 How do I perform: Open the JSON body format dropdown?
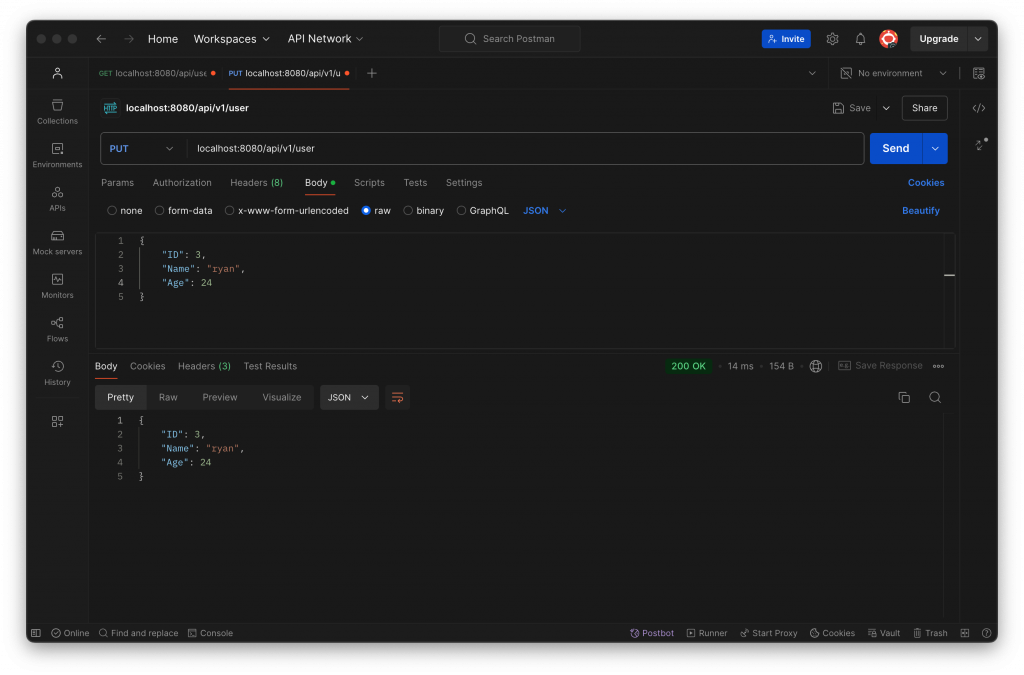pyautogui.click(x=545, y=211)
